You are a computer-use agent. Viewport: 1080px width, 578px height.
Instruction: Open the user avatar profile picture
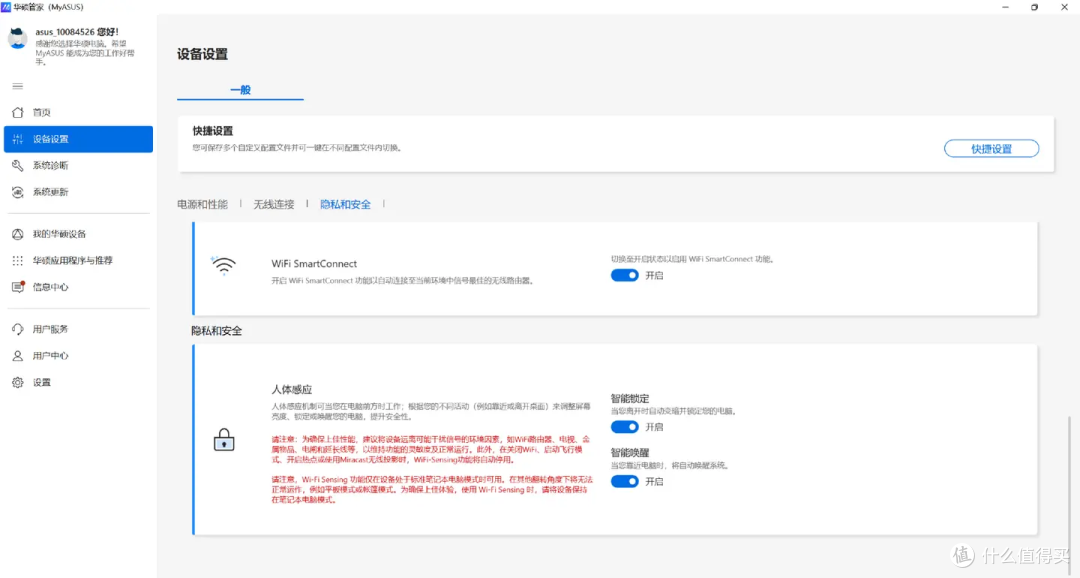pos(17,39)
